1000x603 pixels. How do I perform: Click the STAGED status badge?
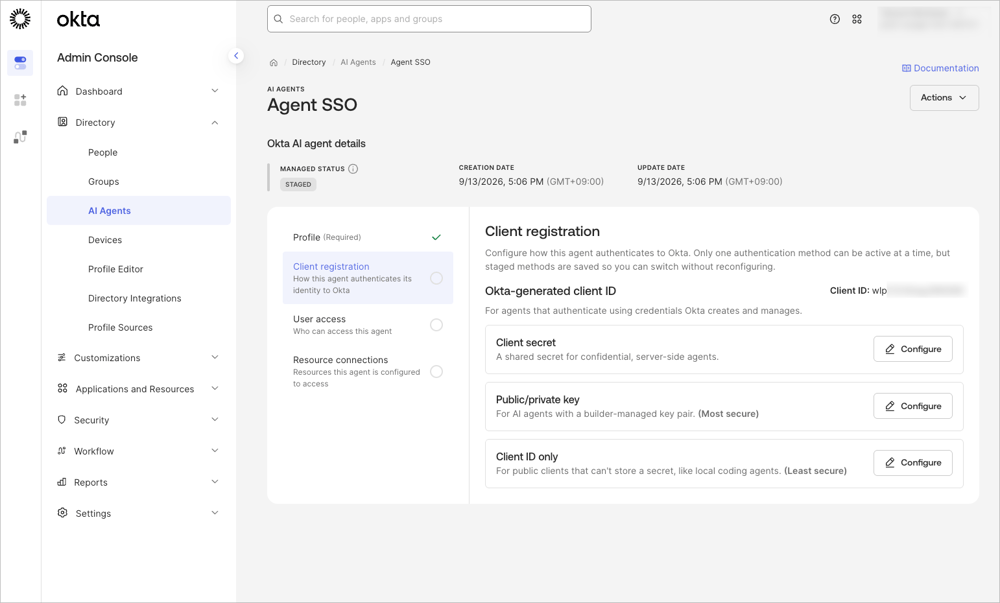(x=298, y=184)
